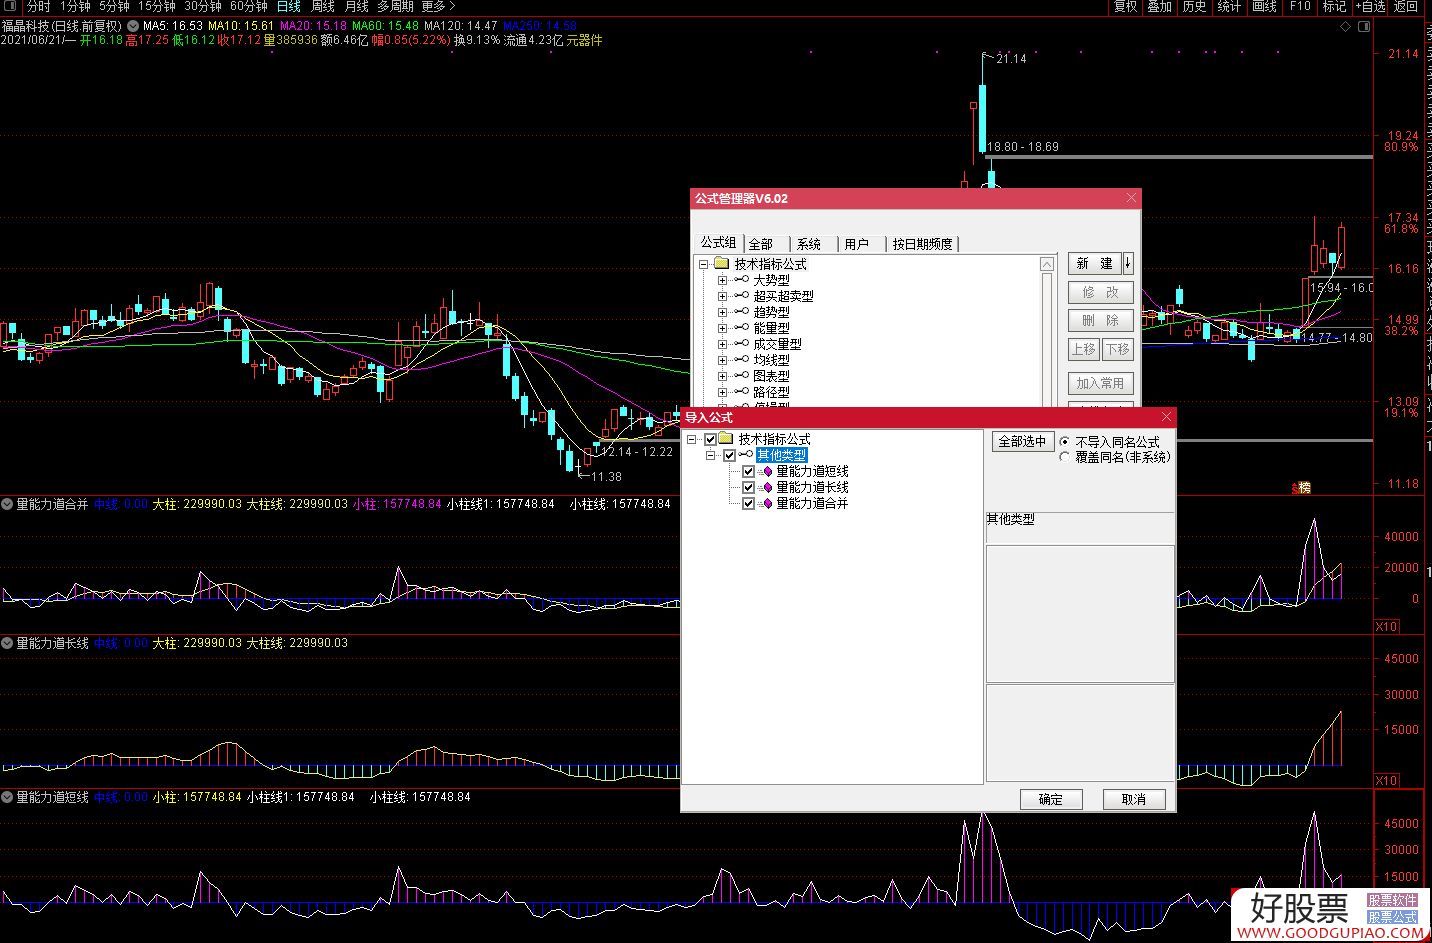Close the 公式管理器 window
The height and width of the screenshot is (943, 1432).
[1131, 198]
